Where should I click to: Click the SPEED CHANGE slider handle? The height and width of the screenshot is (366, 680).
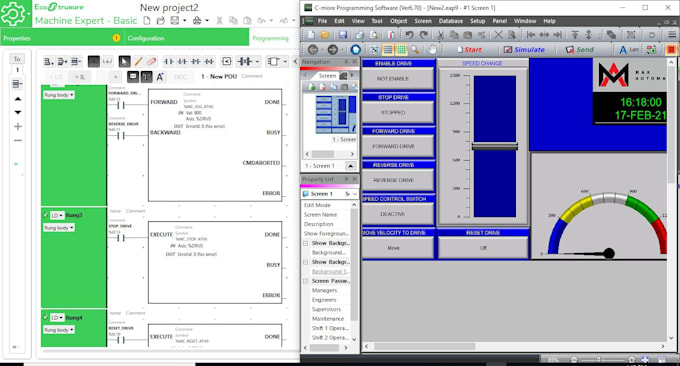pyautogui.click(x=495, y=147)
